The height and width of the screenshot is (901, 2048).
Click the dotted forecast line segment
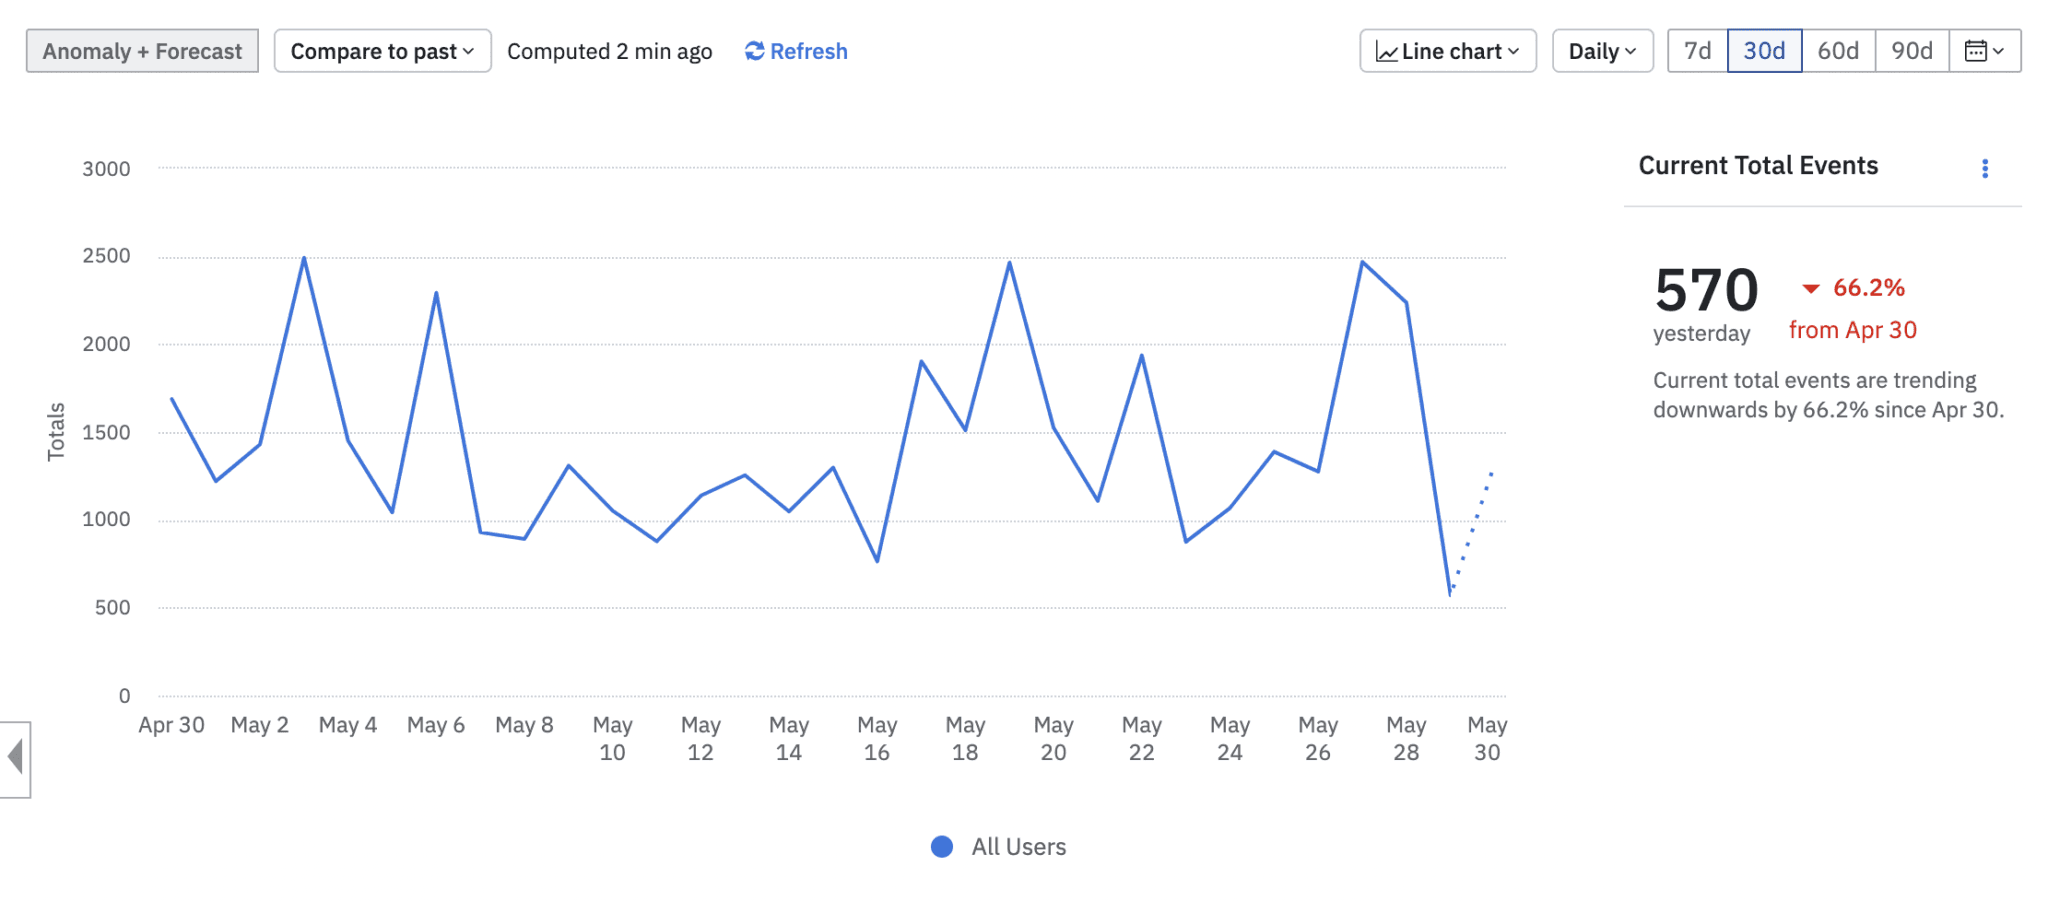[x=1473, y=530]
